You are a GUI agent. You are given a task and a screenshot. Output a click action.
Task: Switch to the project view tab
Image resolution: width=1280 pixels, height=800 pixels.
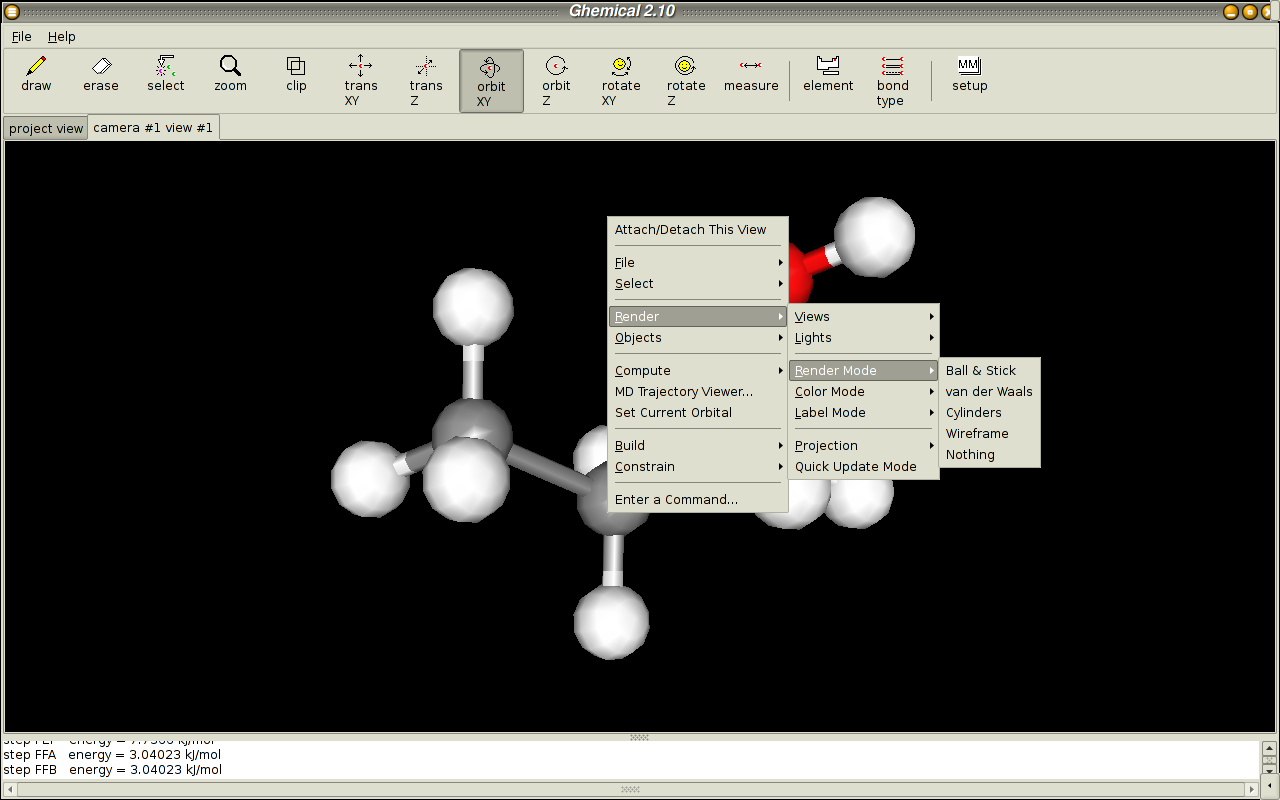(x=46, y=129)
